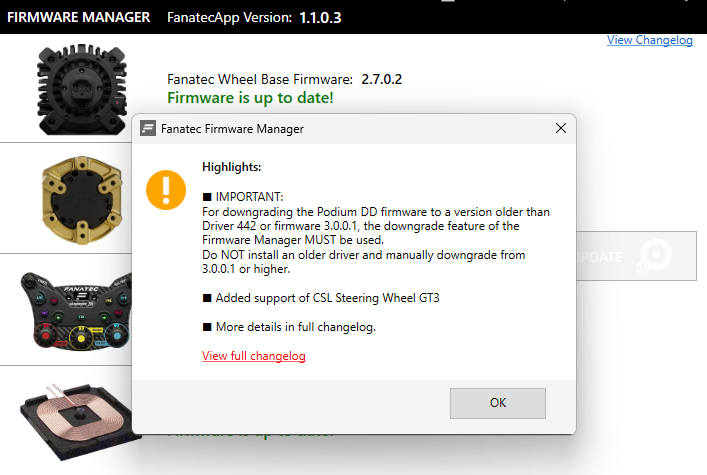Close the Fanatec Firmware Manager dialog
Screen dimensions: 707x475
coord(561,129)
